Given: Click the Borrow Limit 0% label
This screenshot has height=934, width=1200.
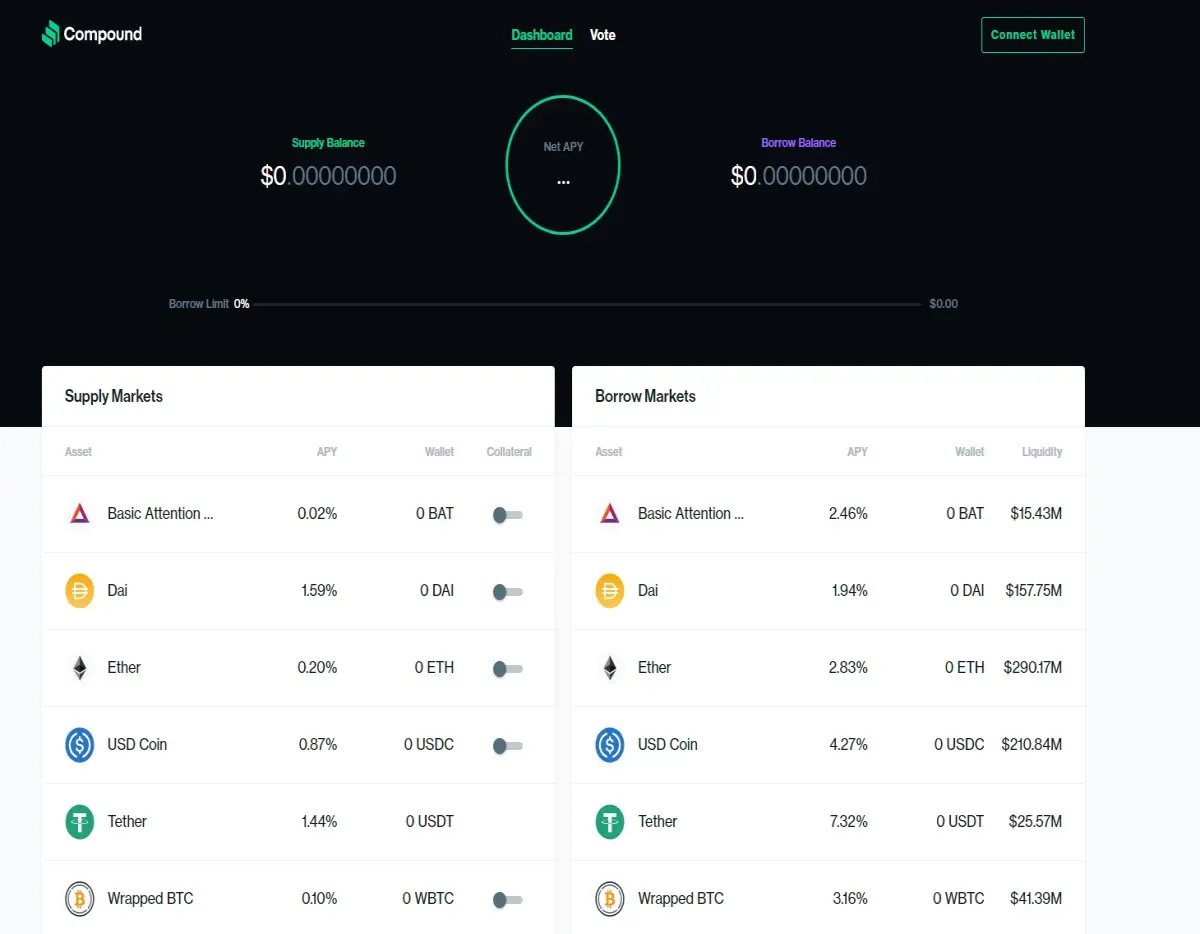Looking at the screenshot, I should point(209,304).
